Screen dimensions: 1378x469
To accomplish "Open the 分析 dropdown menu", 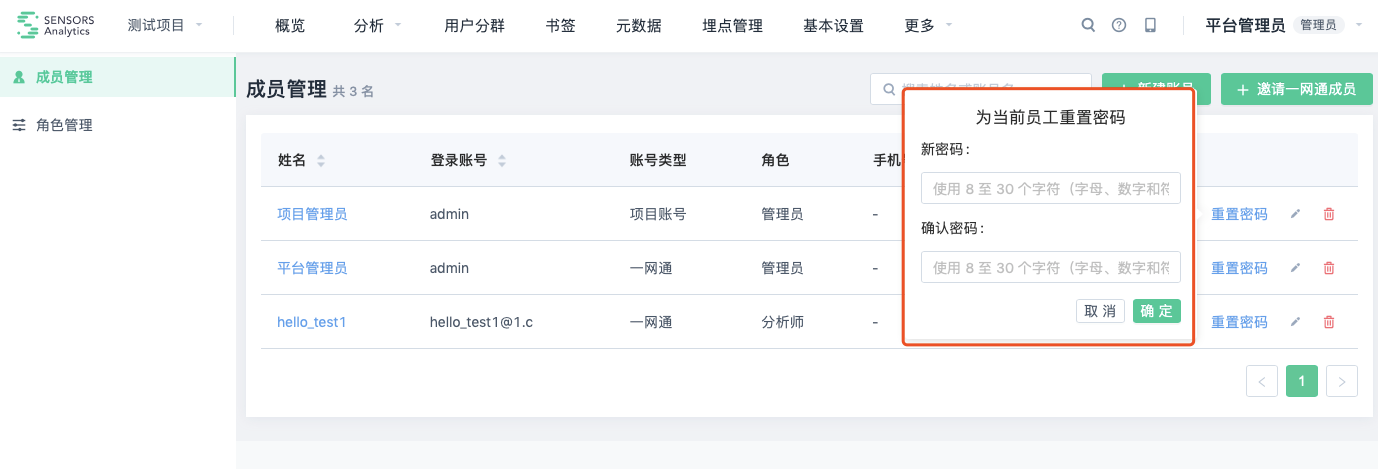I will pyautogui.click(x=378, y=26).
